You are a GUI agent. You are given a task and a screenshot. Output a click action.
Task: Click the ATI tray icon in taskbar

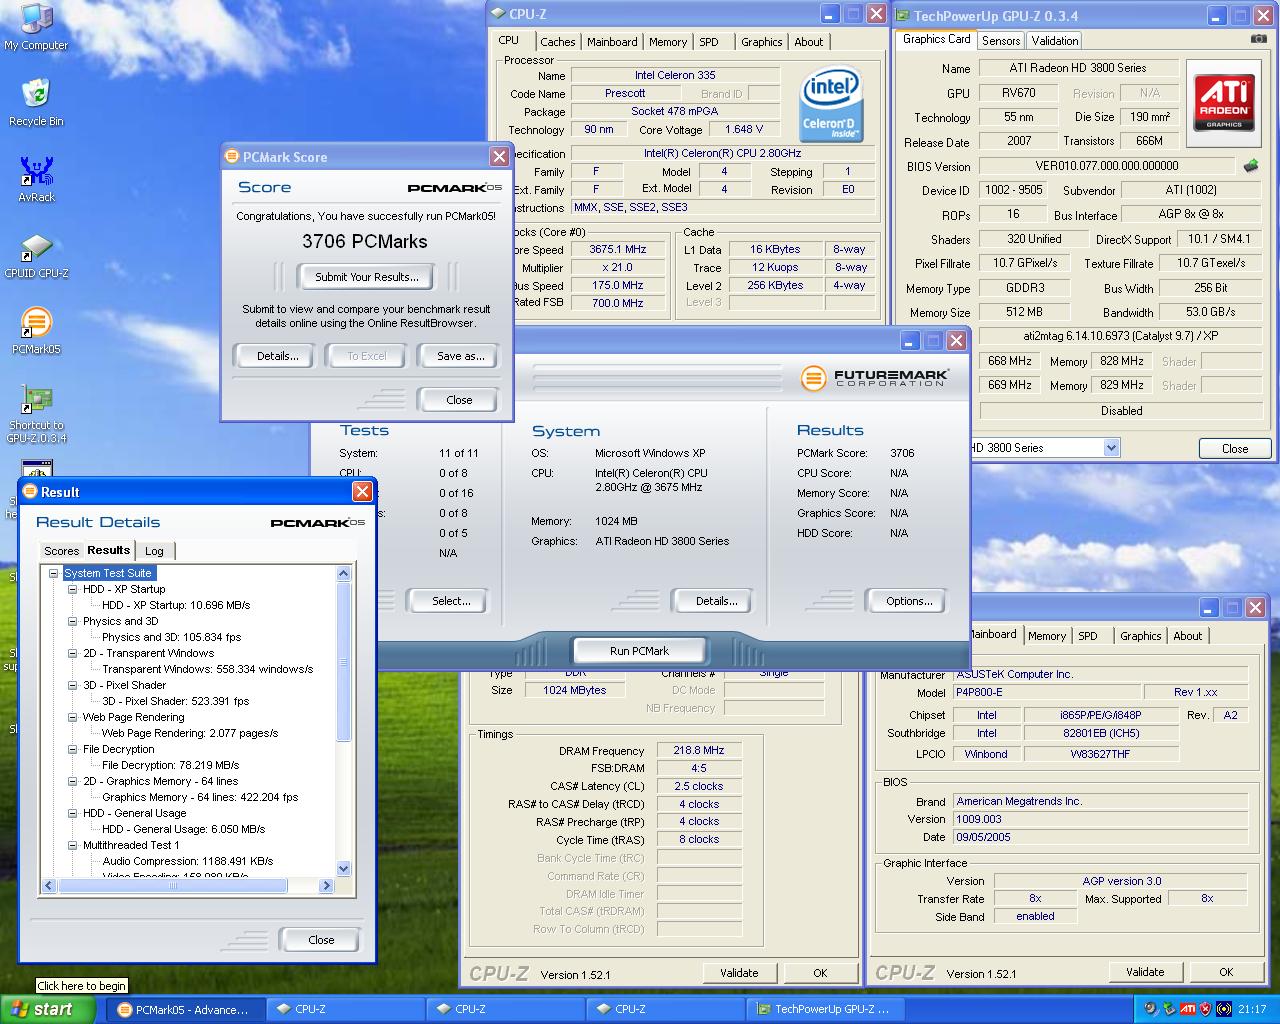(x=1188, y=1009)
